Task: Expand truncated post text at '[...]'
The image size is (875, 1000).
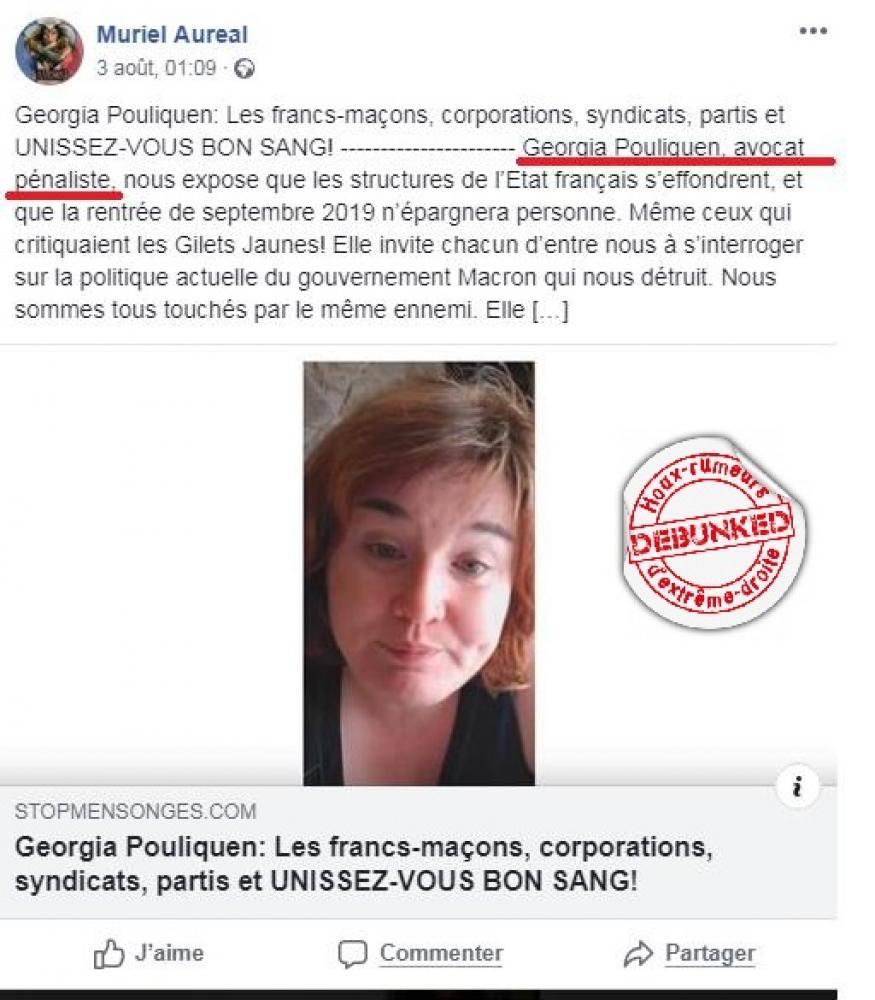Action: (549, 311)
